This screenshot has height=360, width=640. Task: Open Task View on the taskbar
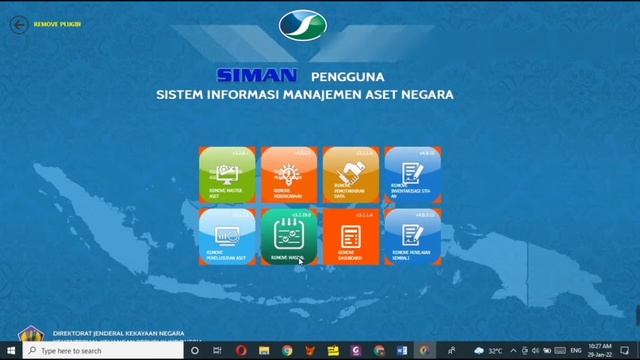click(x=217, y=351)
